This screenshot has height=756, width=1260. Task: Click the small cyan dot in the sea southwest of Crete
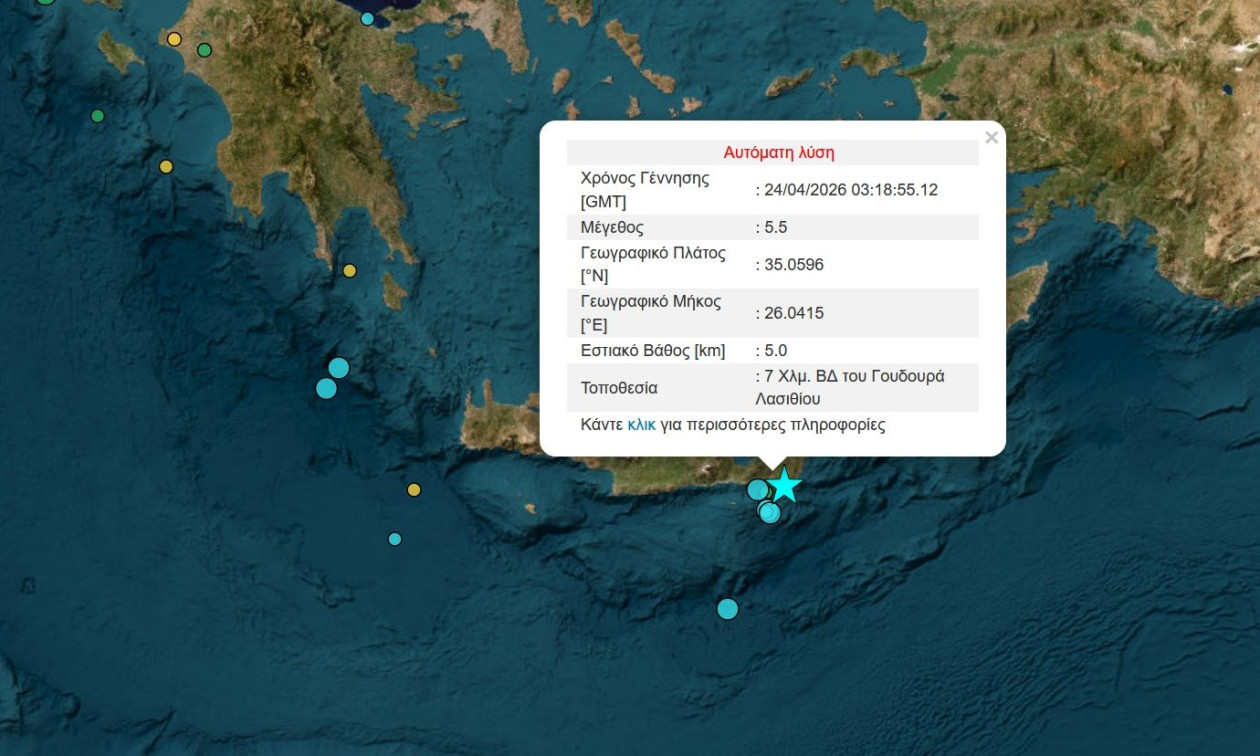394,537
